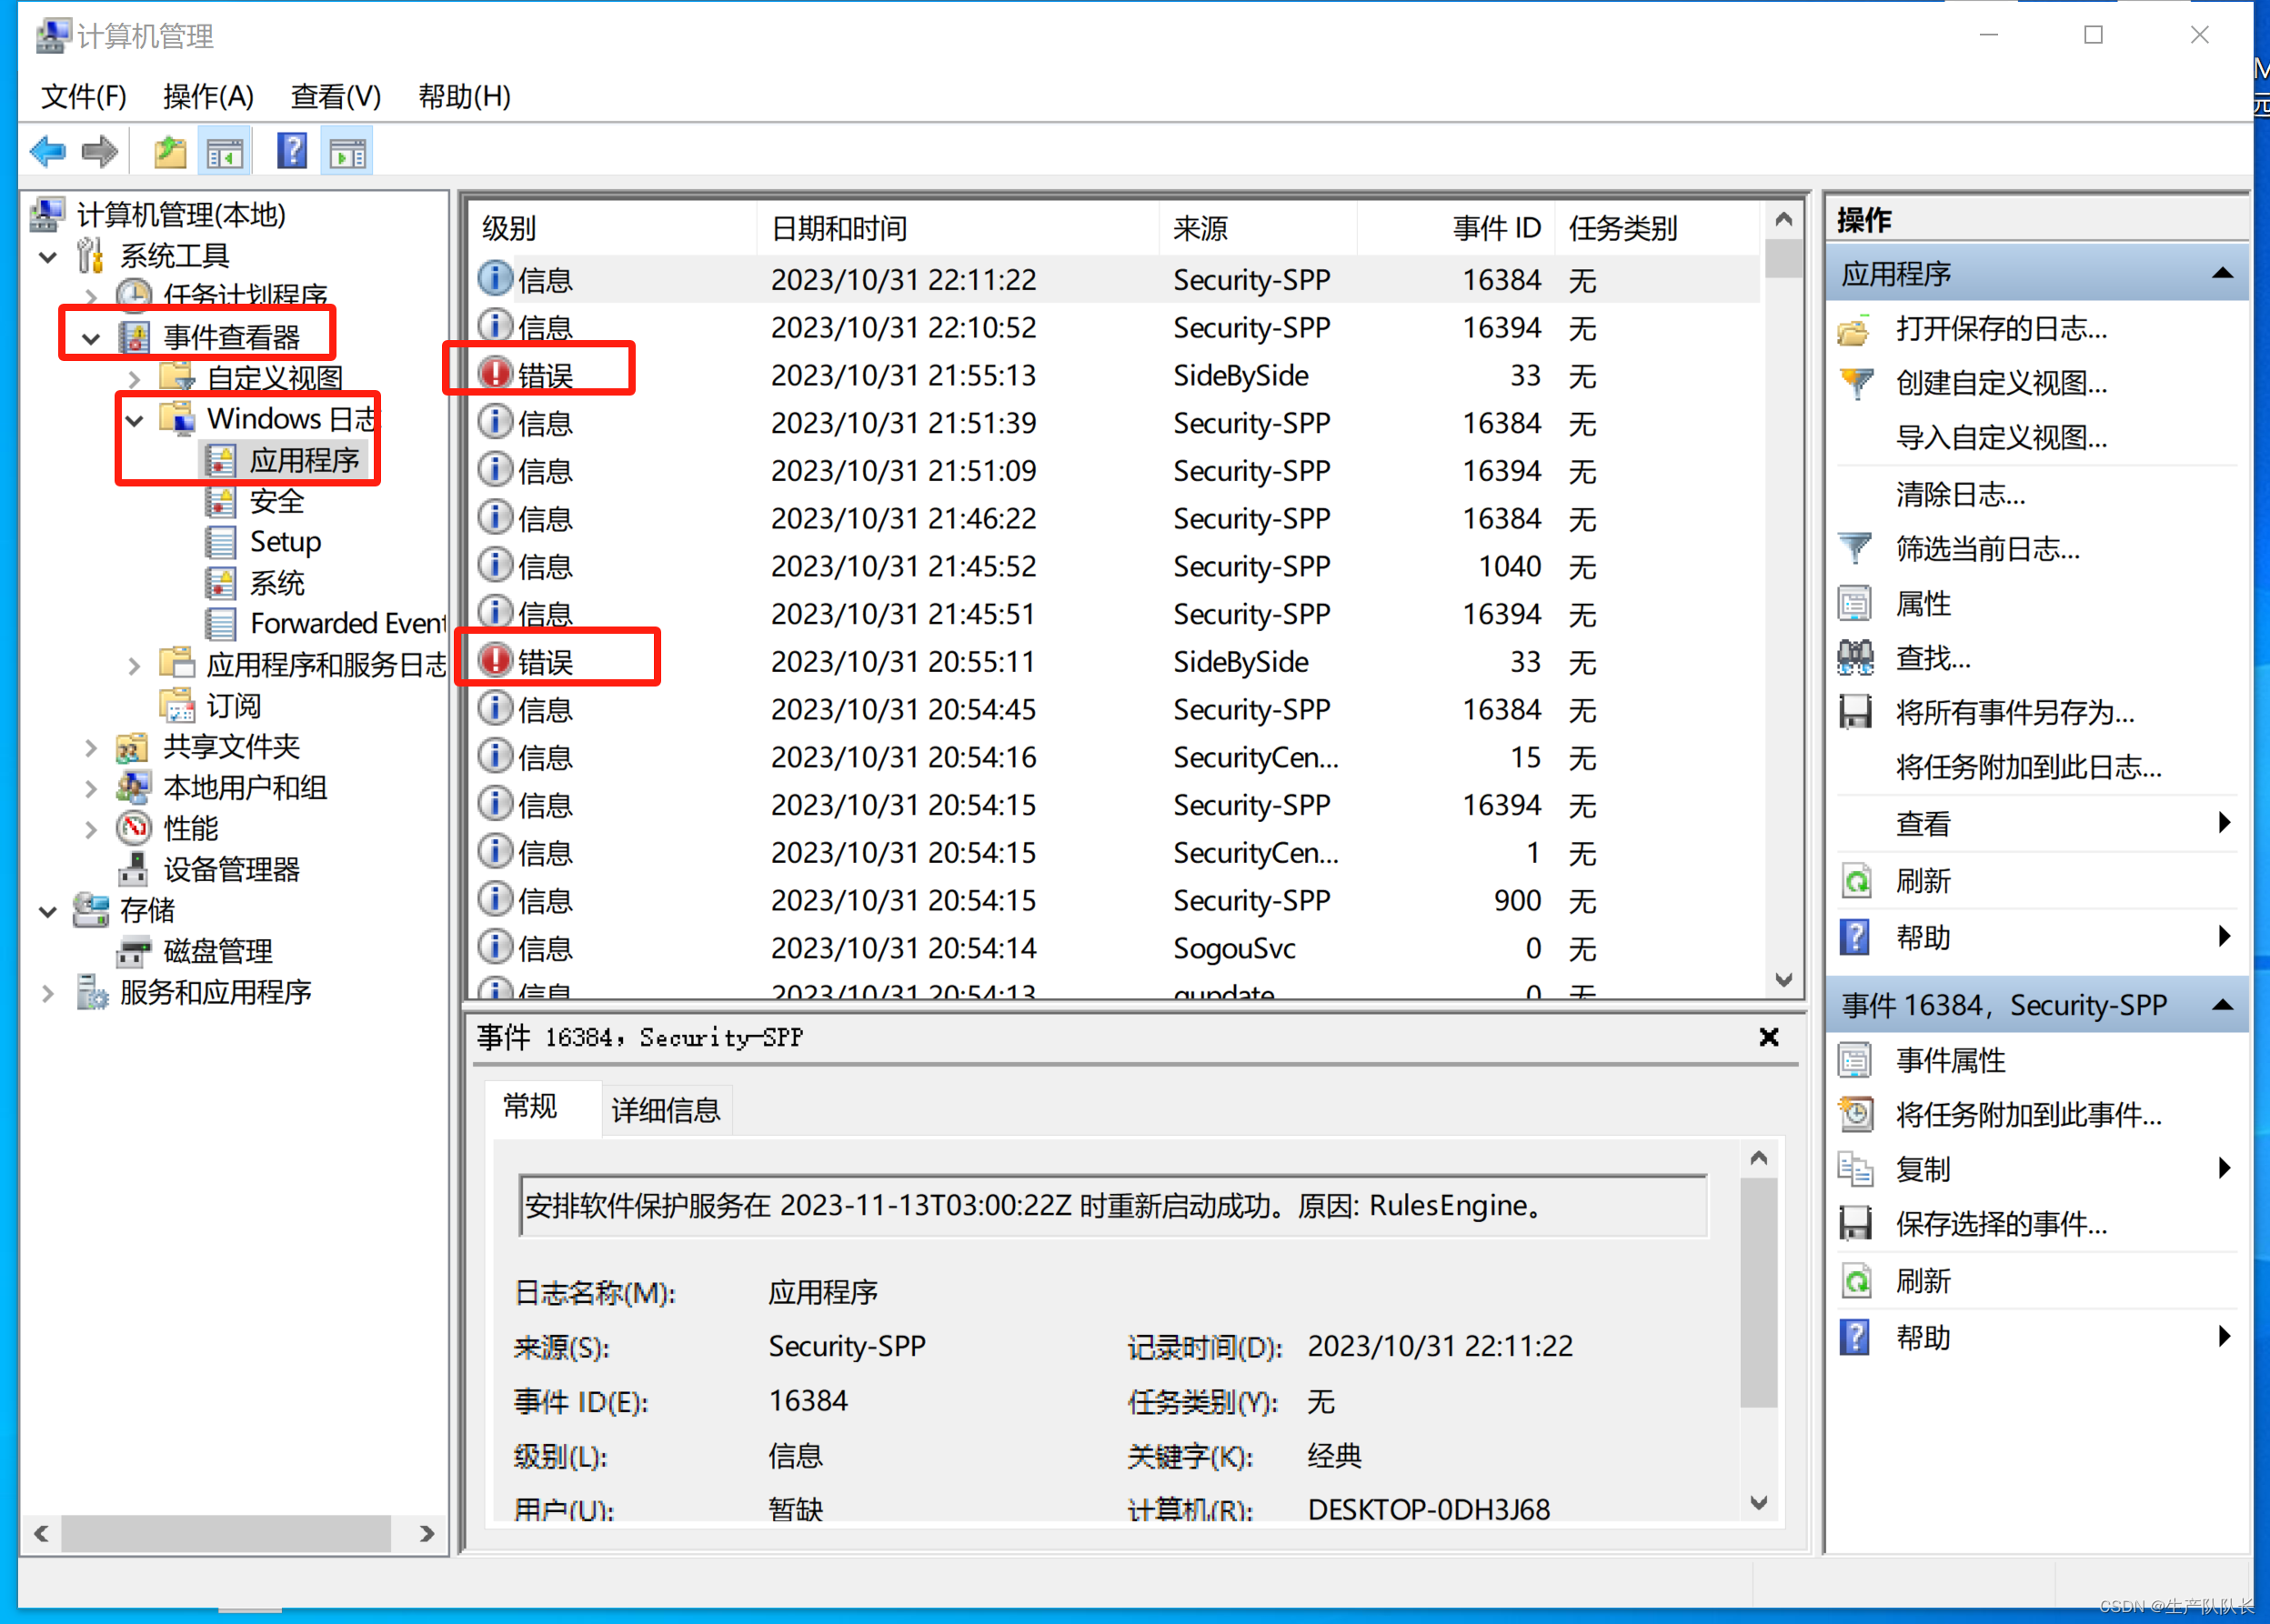Image resolution: width=2270 pixels, height=1624 pixels.
Task: Click the filter icon for 筛选当前日志
Action: point(1855,548)
